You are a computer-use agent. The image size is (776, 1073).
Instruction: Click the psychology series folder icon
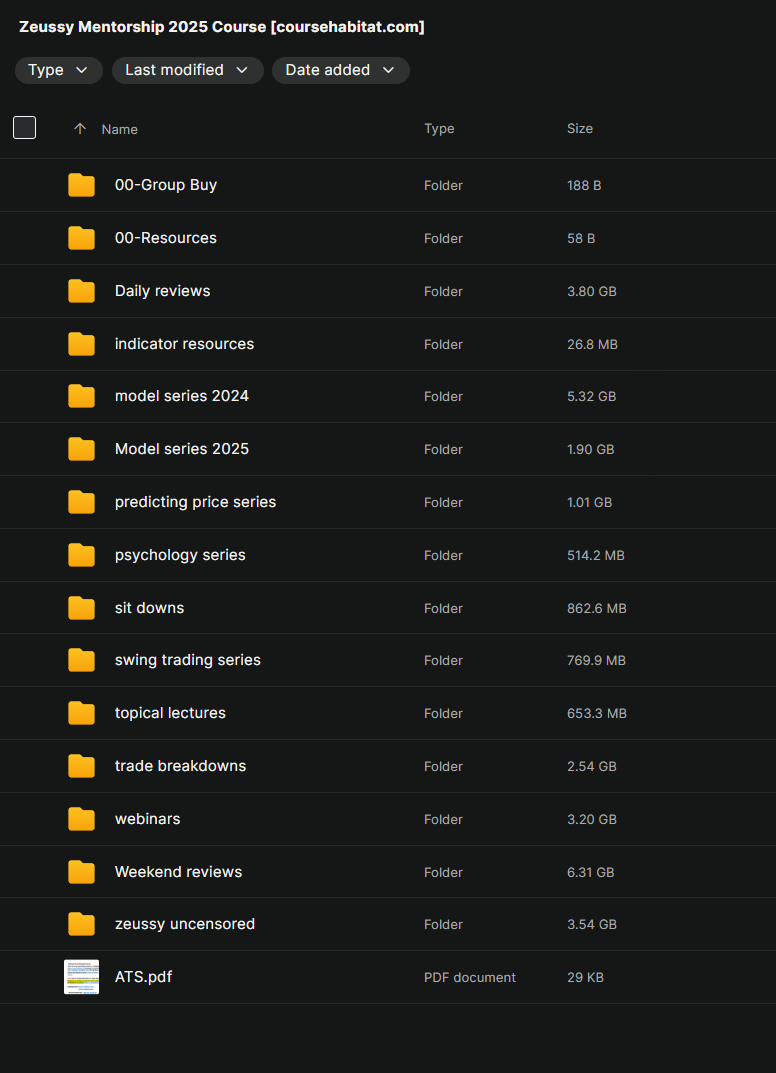[81, 555]
